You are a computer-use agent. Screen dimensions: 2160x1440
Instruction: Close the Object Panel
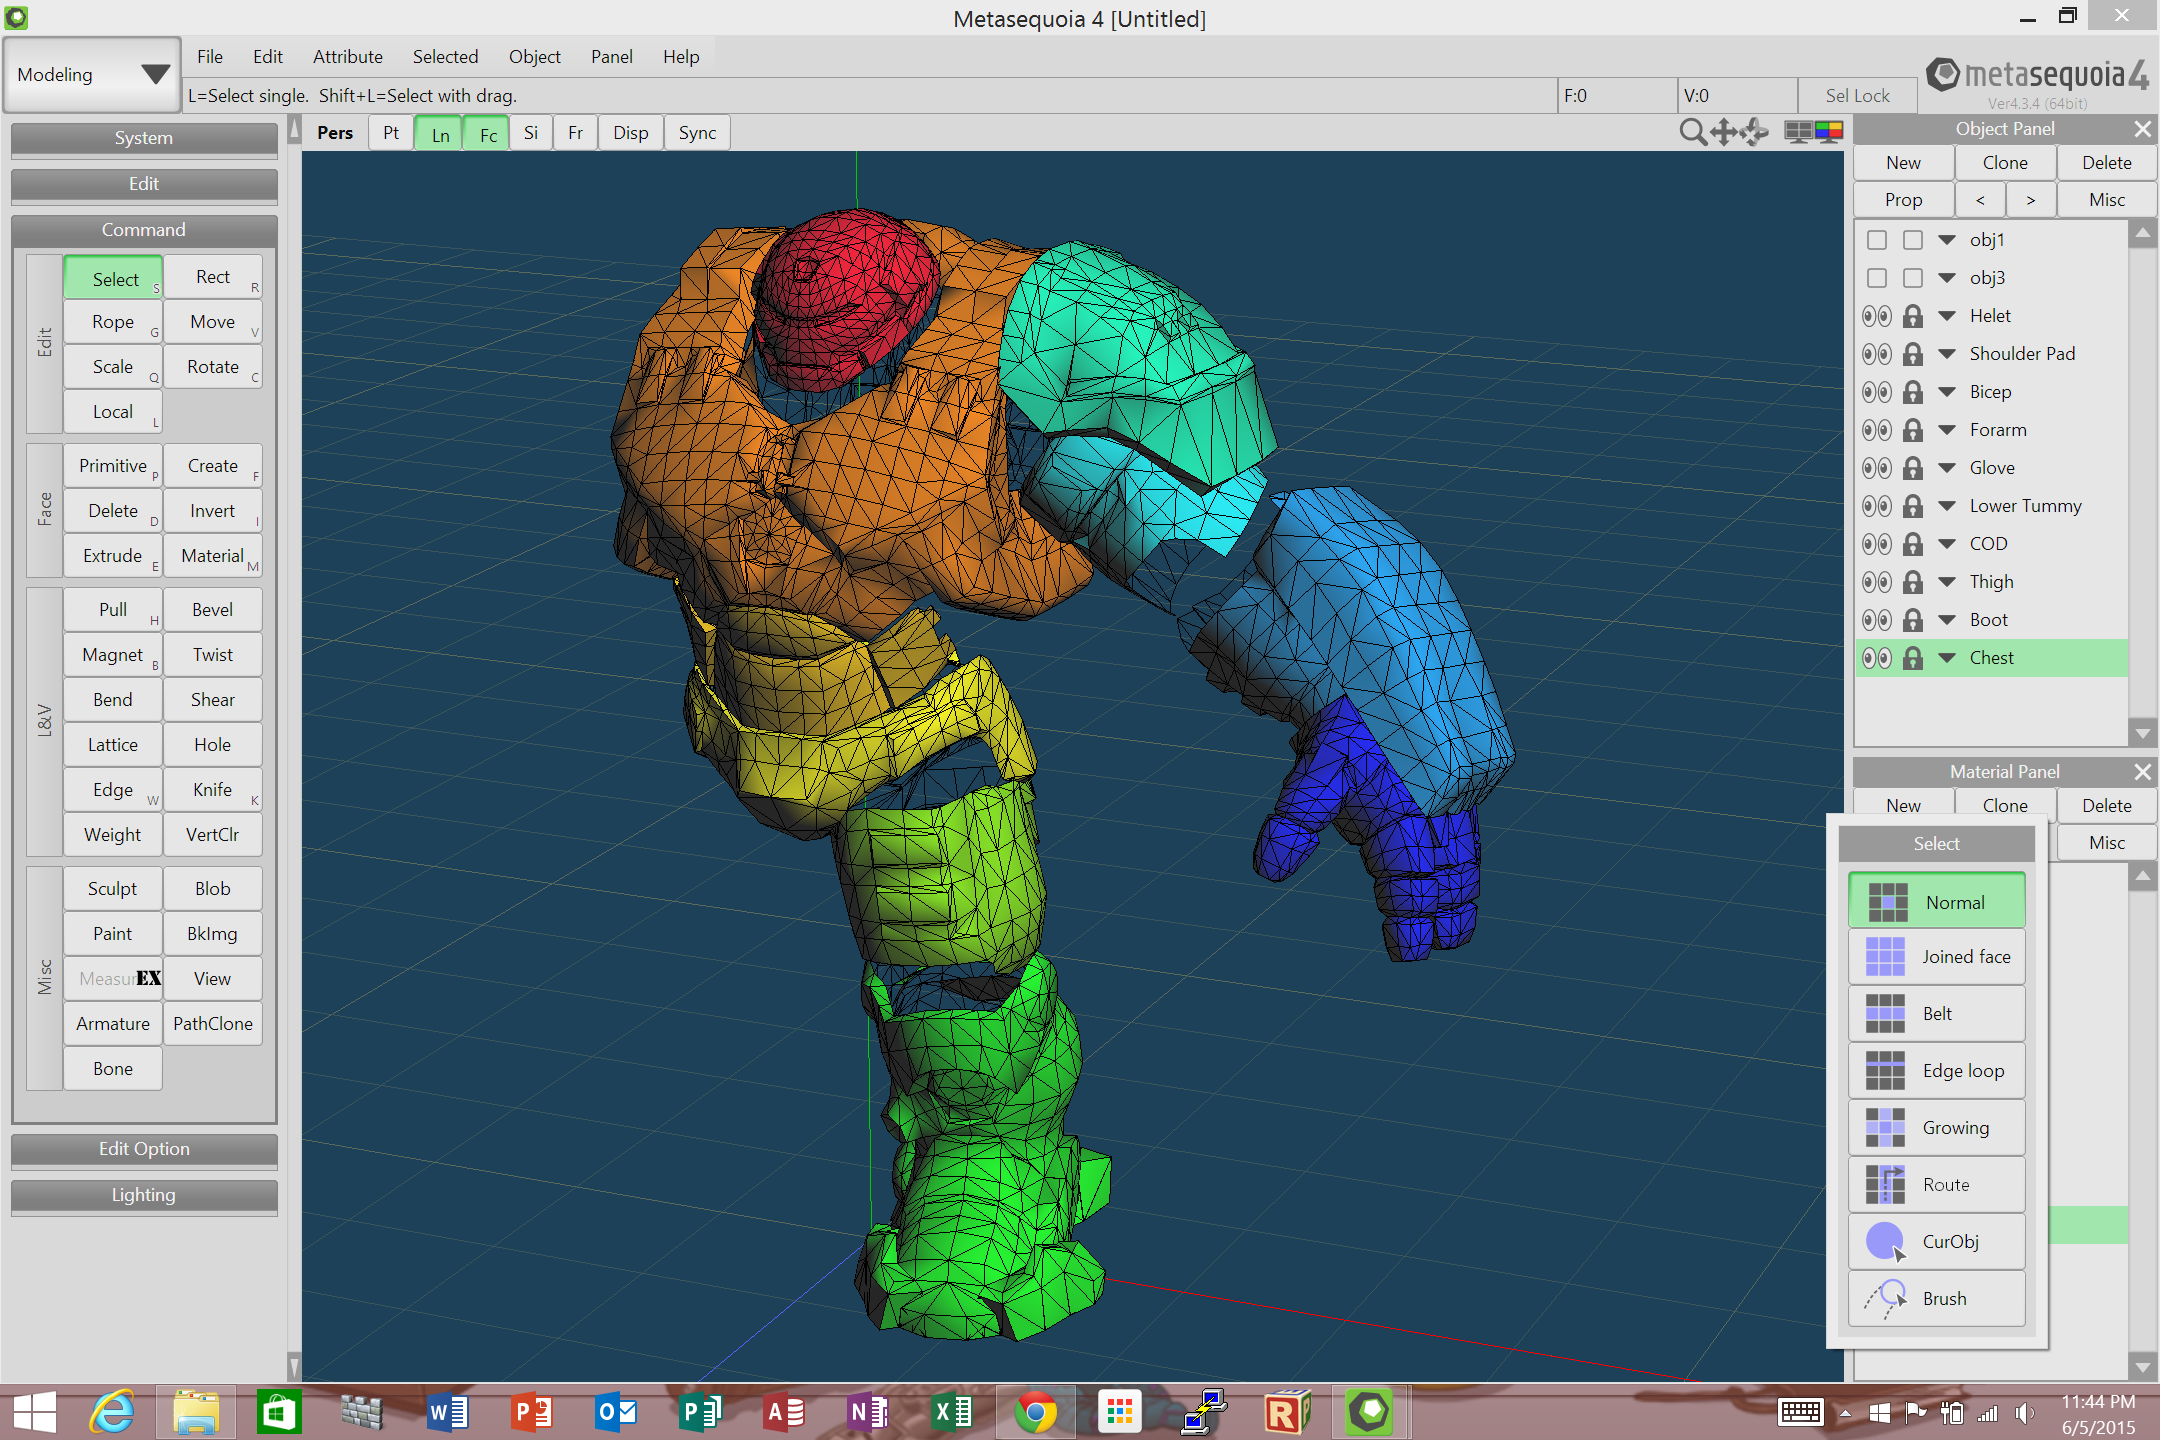(x=2142, y=129)
